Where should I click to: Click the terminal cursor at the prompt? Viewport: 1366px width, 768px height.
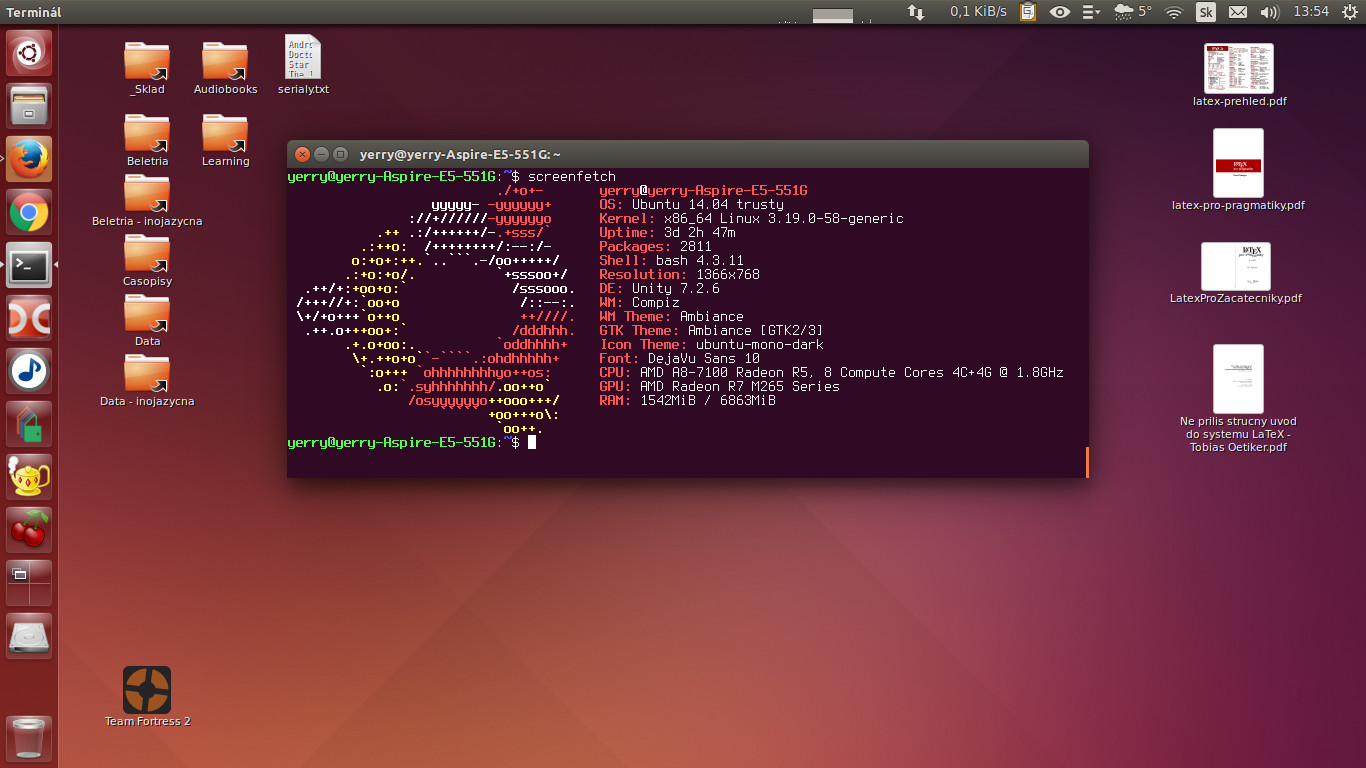click(532, 442)
